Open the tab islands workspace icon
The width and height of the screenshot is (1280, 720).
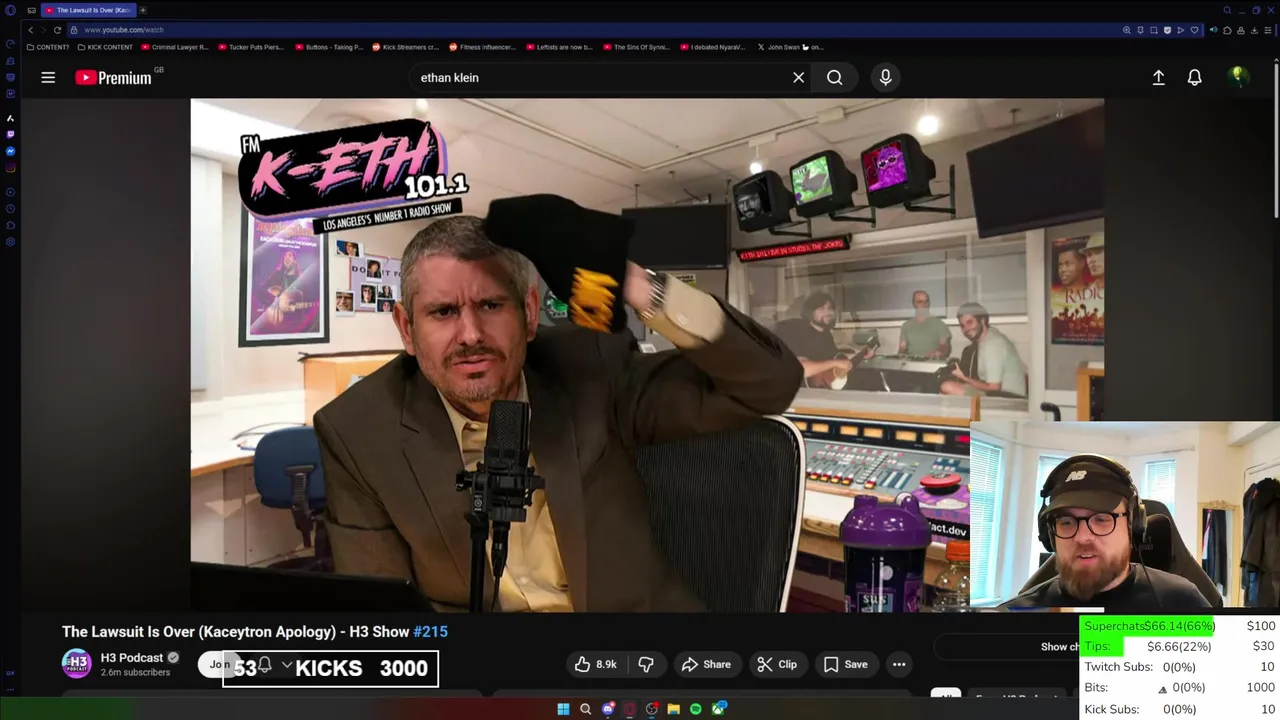click(x=32, y=10)
